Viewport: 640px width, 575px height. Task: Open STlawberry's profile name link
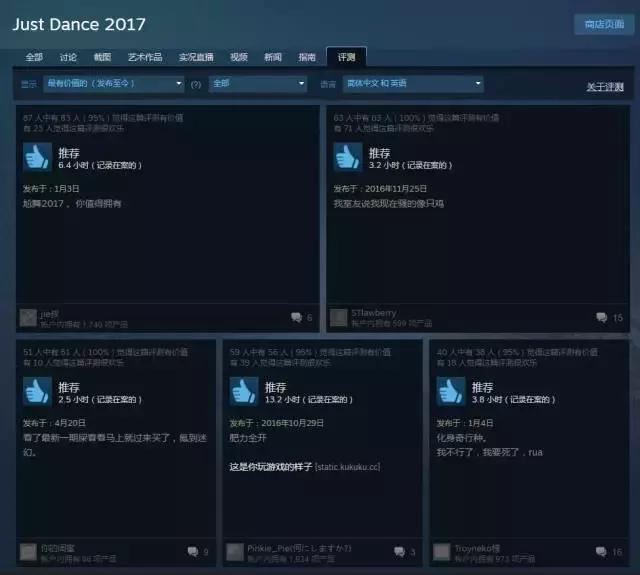tap(373, 313)
